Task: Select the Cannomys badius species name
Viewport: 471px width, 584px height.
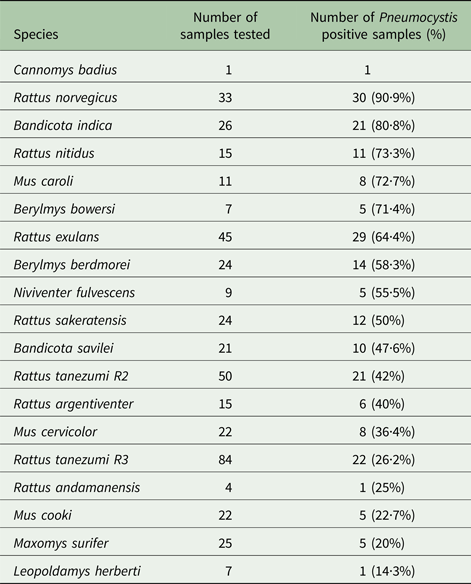Action: (x=65, y=70)
